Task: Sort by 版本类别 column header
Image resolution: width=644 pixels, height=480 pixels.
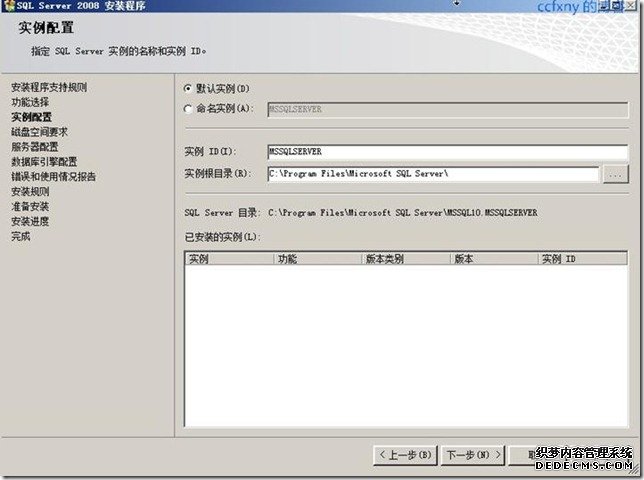Action: [x=406, y=259]
